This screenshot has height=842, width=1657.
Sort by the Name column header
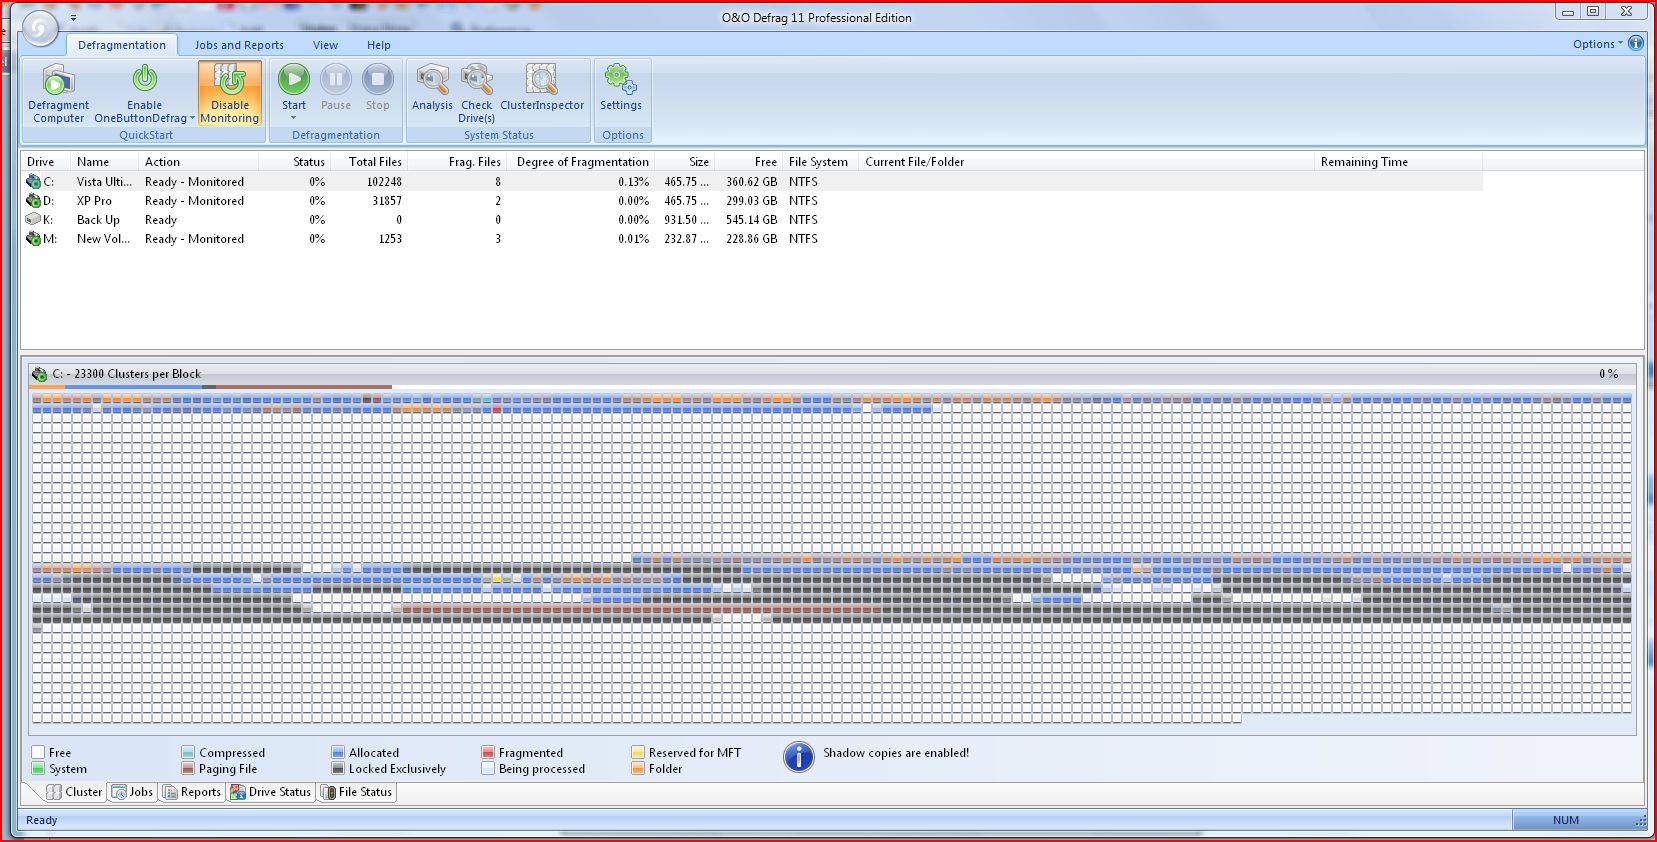(104, 162)
